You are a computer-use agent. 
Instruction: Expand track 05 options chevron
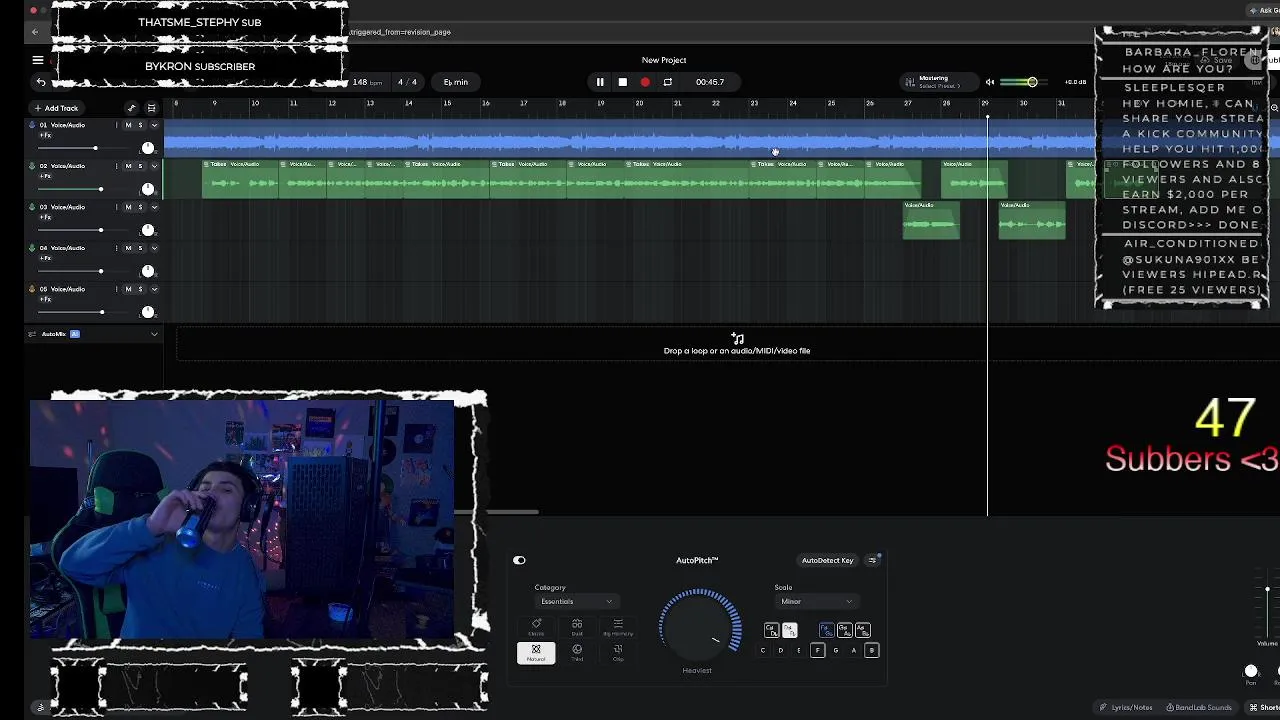point(154,289)
